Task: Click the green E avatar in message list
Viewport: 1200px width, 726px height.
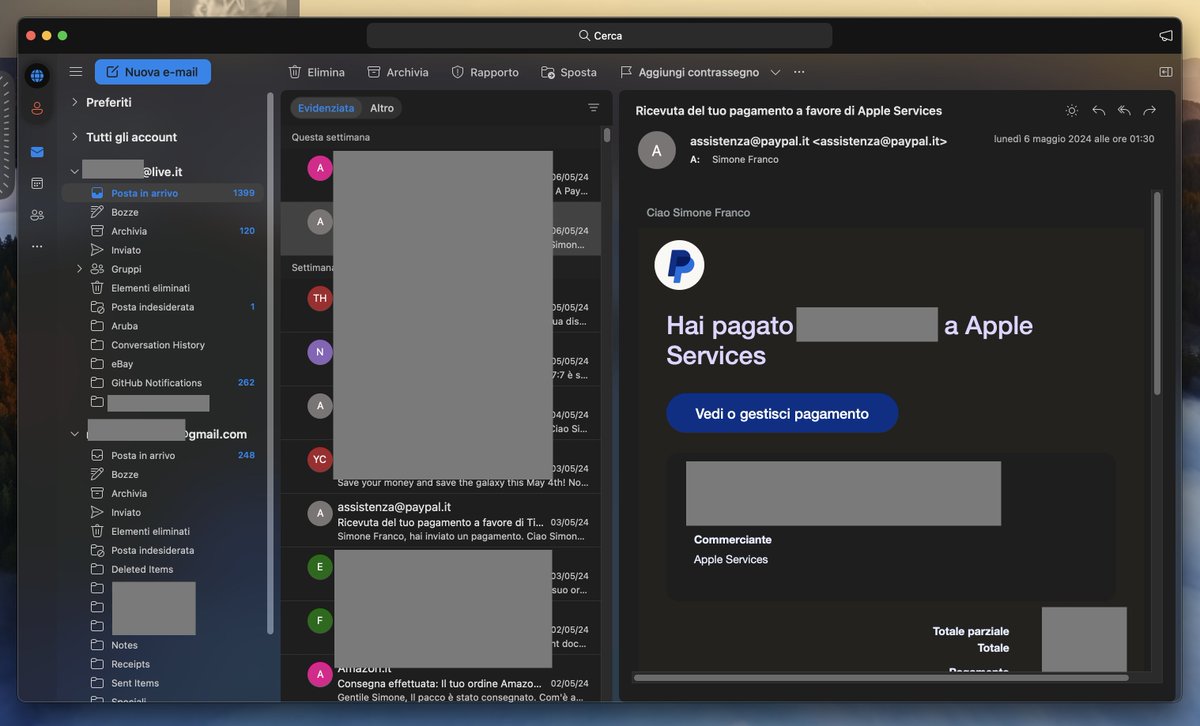Action: coord(319,567)
